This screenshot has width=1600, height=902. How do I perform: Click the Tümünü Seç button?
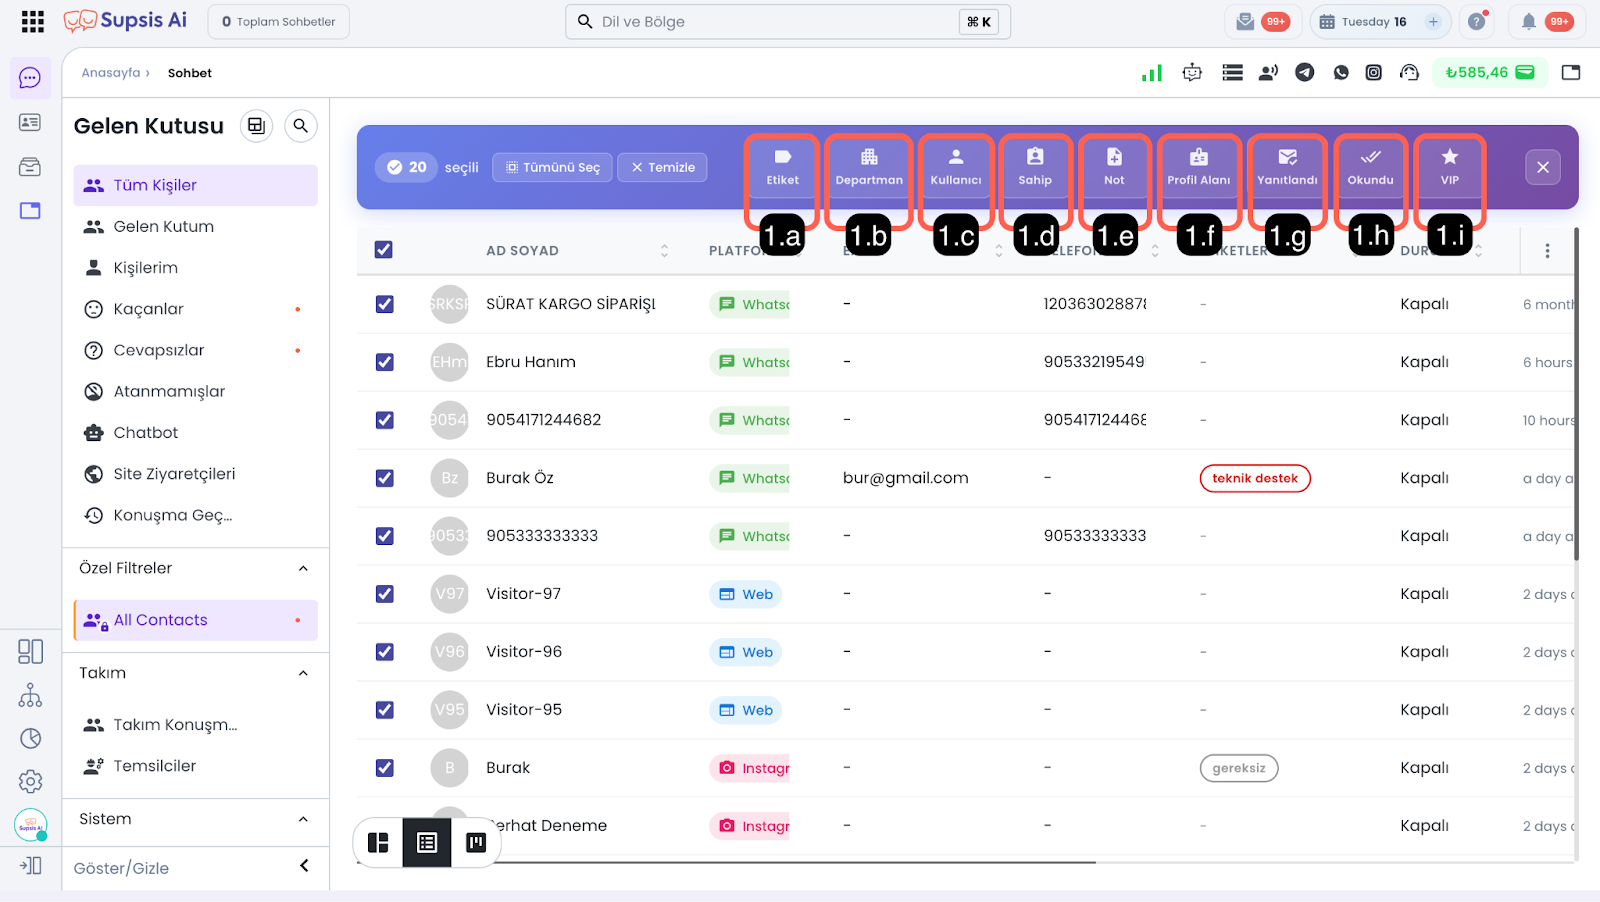click(552, 167)
